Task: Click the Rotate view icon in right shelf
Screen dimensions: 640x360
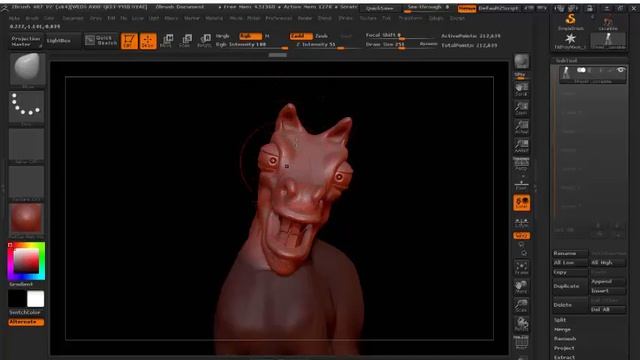Action: (x=522, y=324)
